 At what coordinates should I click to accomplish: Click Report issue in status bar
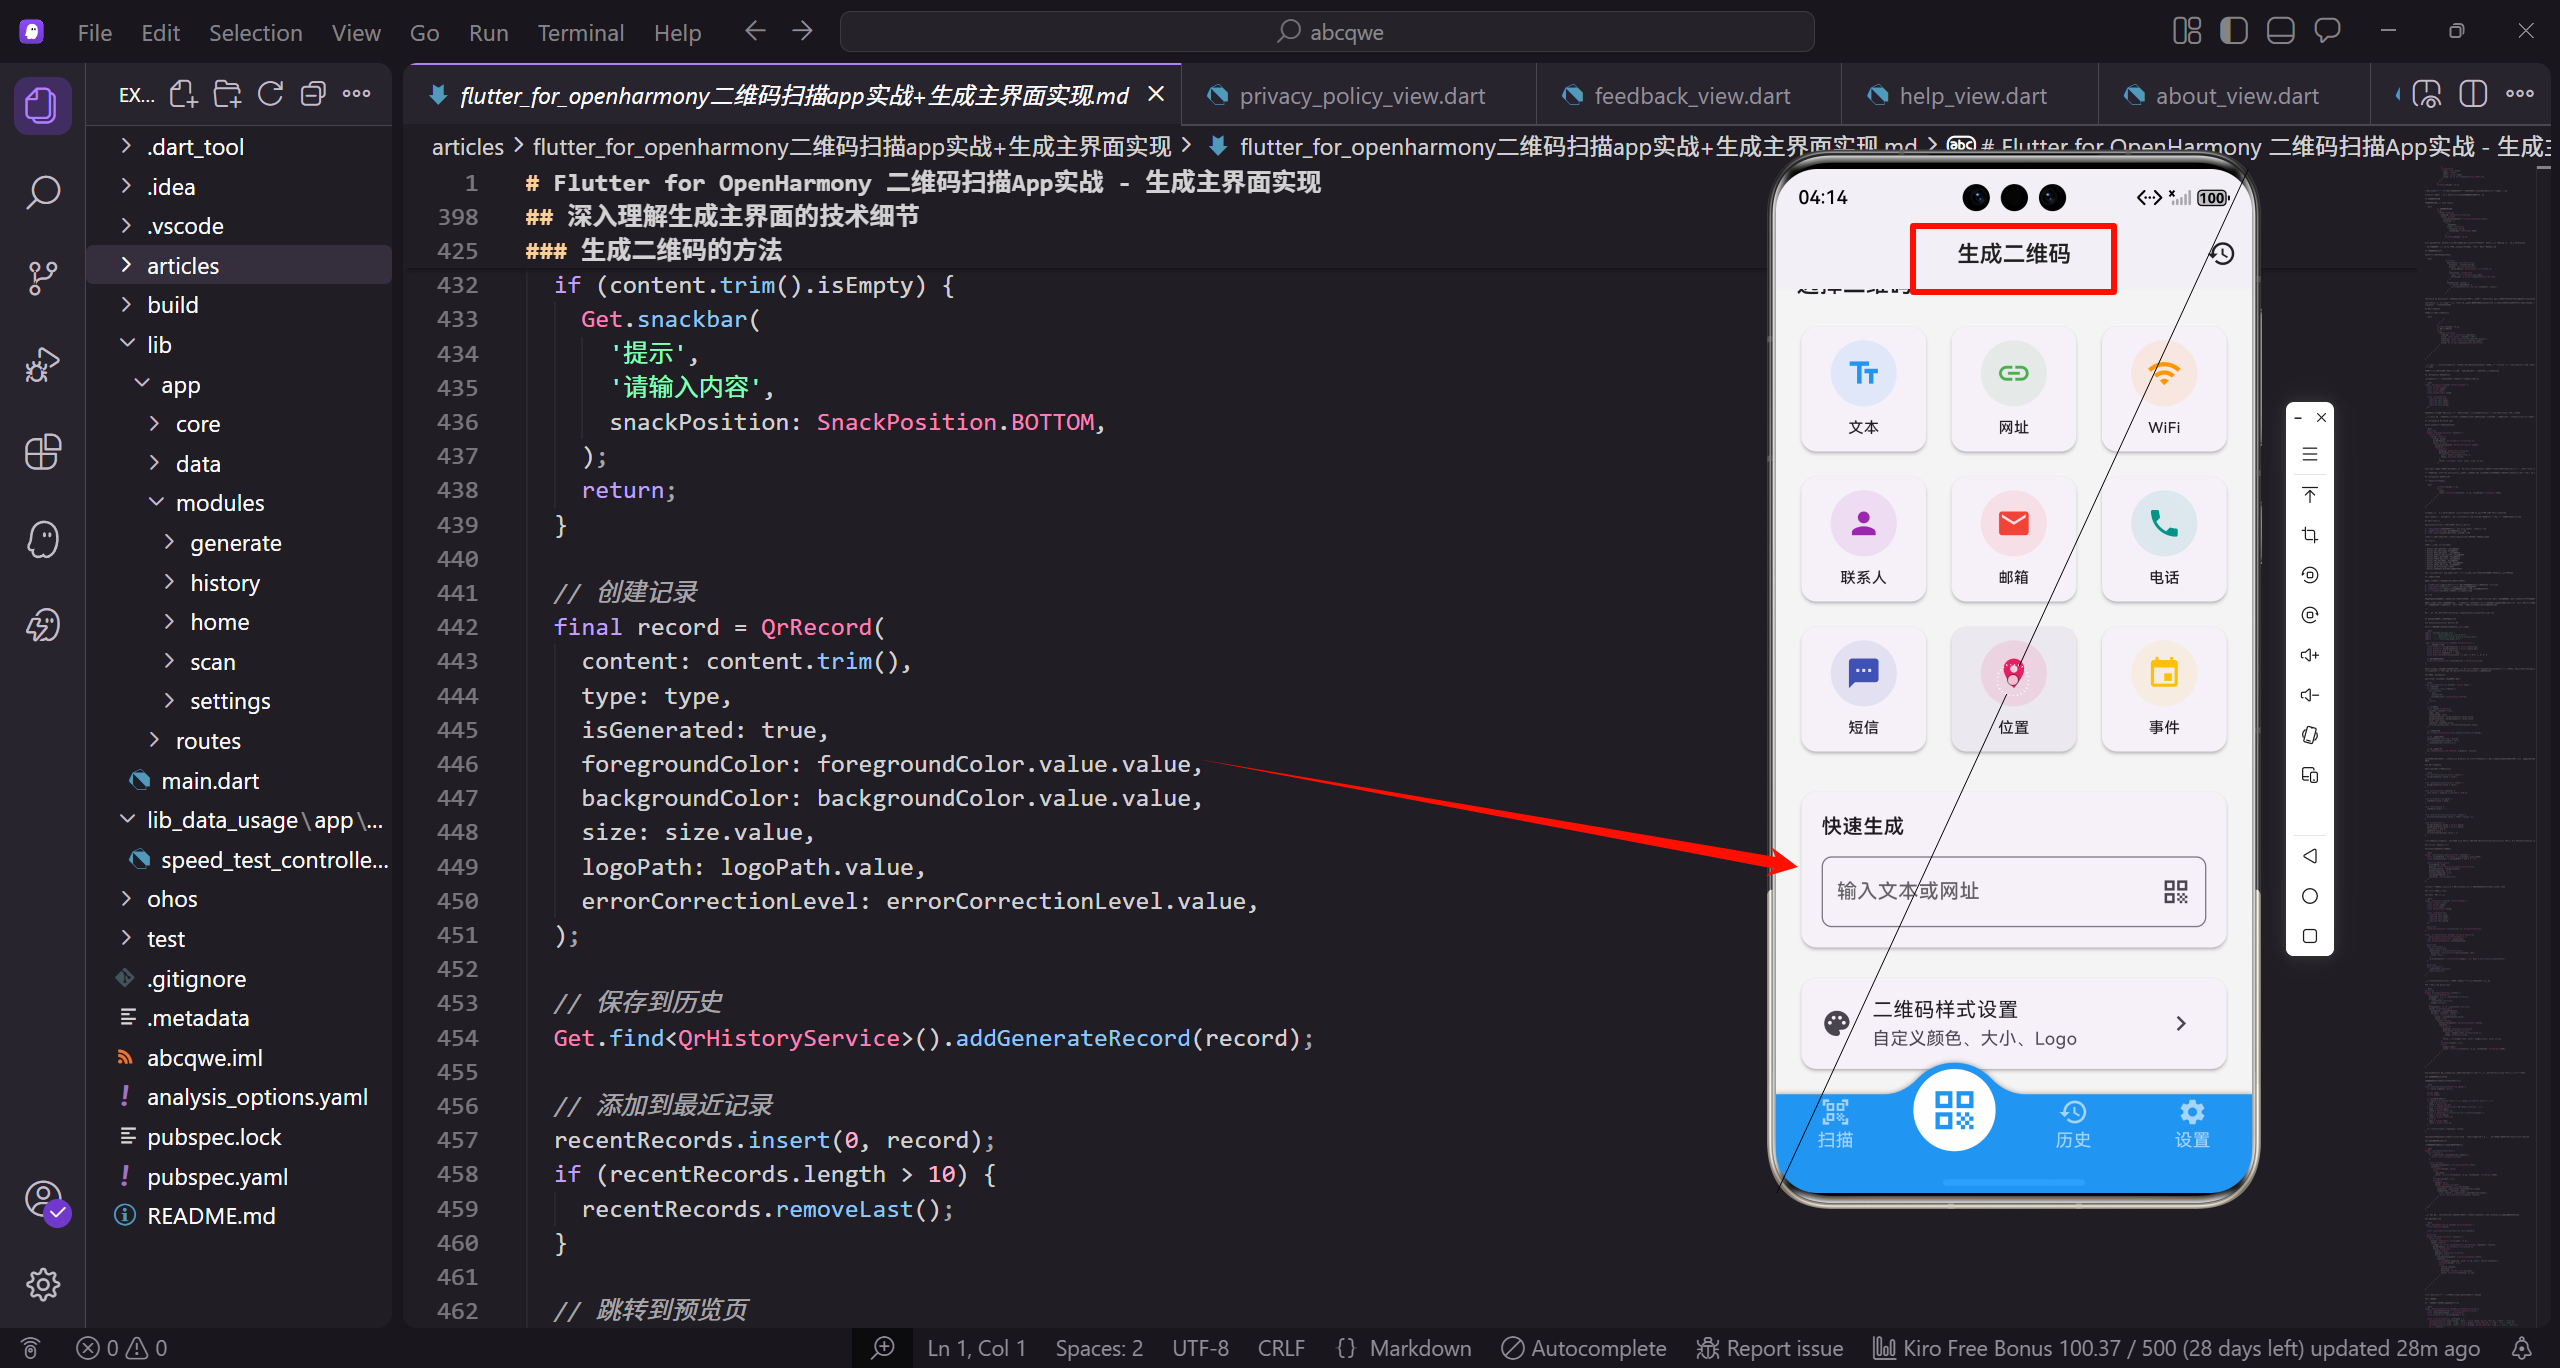point(1770,1348)
